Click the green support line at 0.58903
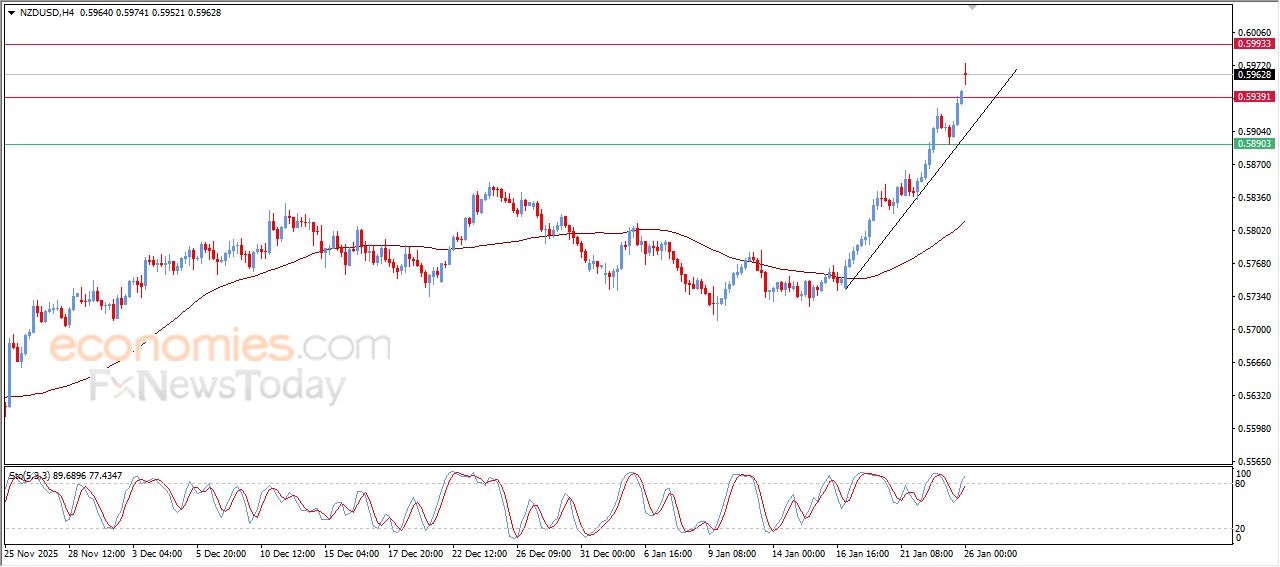 pos(616,144)
